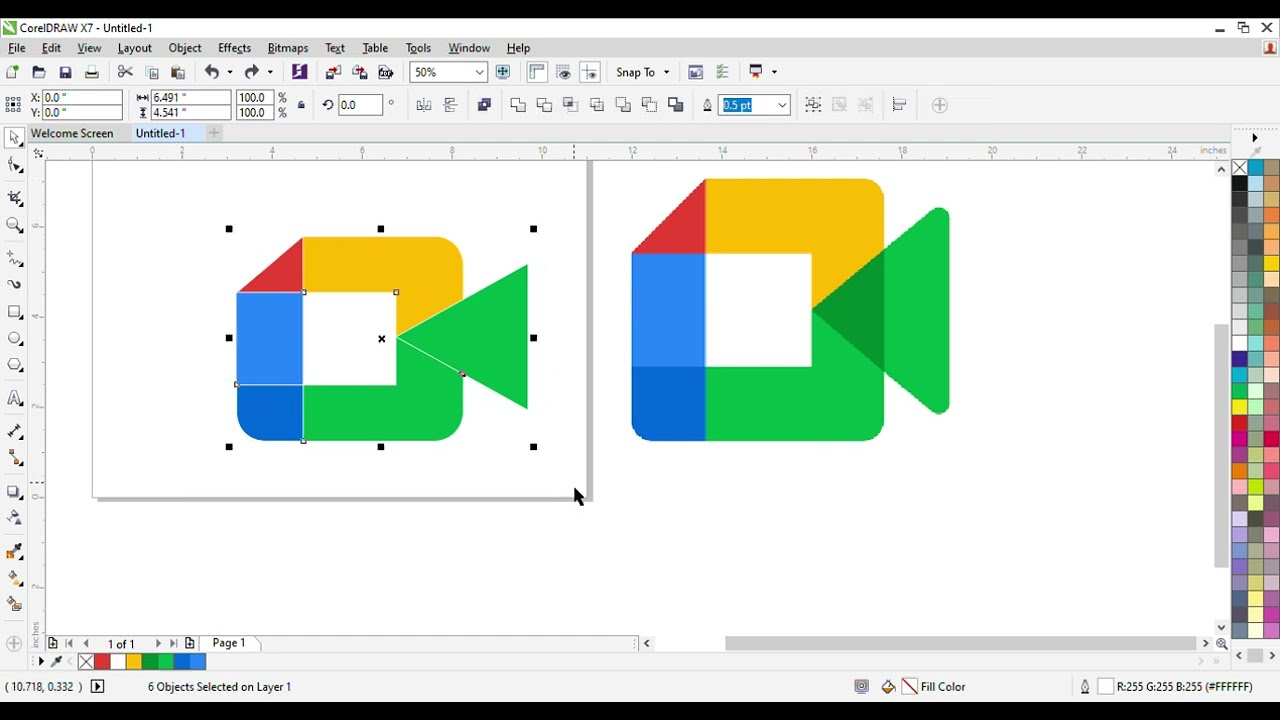Select the Interactive Fill tool
The height and width of the screenshot is (720, 1280).
tap(14, 577)
